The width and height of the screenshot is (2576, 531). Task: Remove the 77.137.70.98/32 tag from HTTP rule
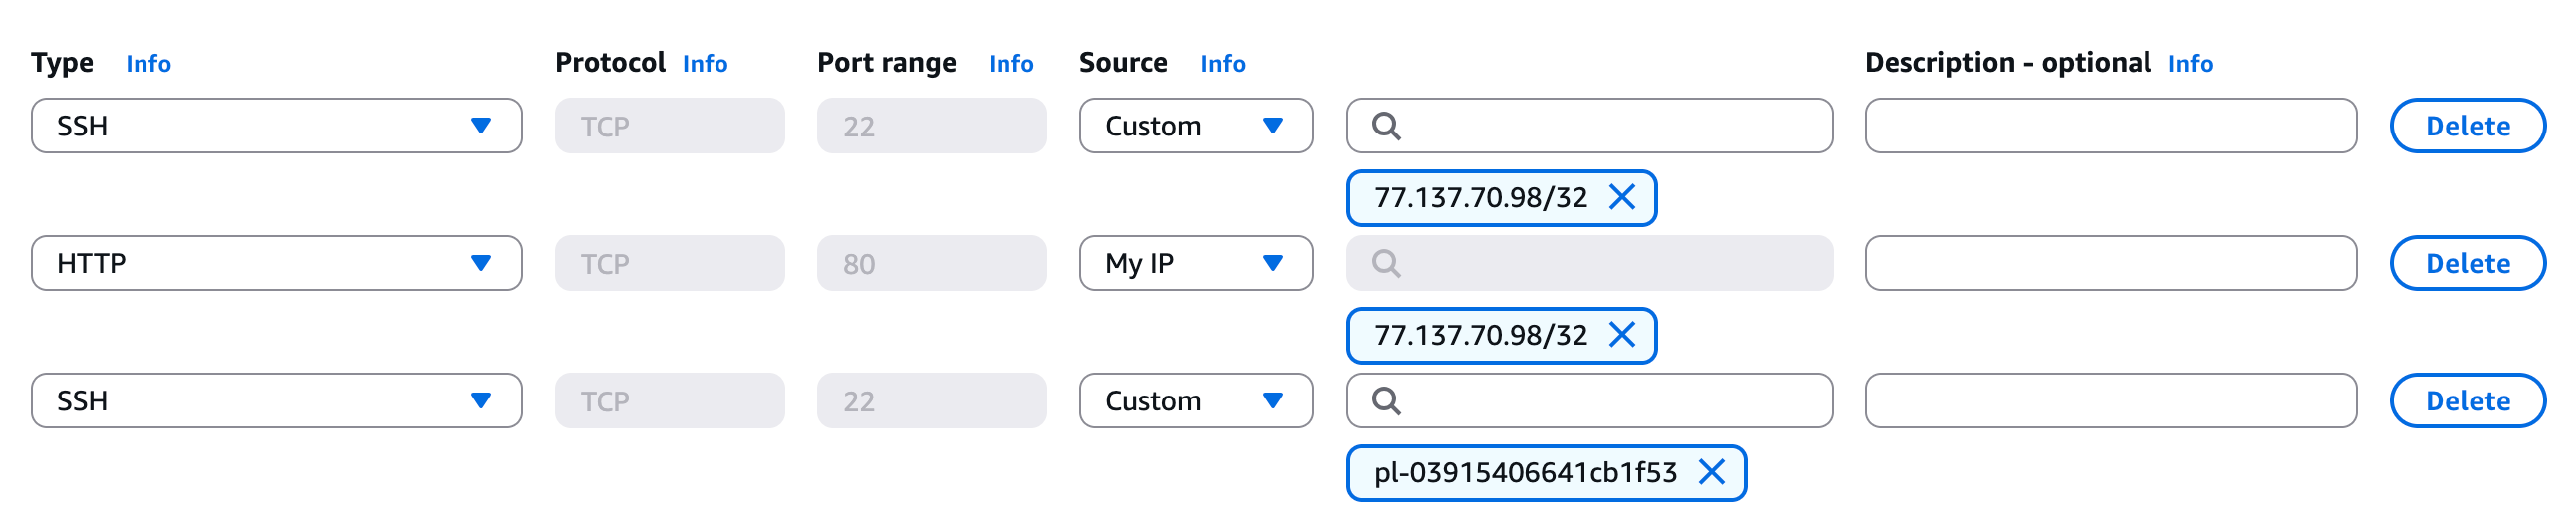tap(1621, 334)
